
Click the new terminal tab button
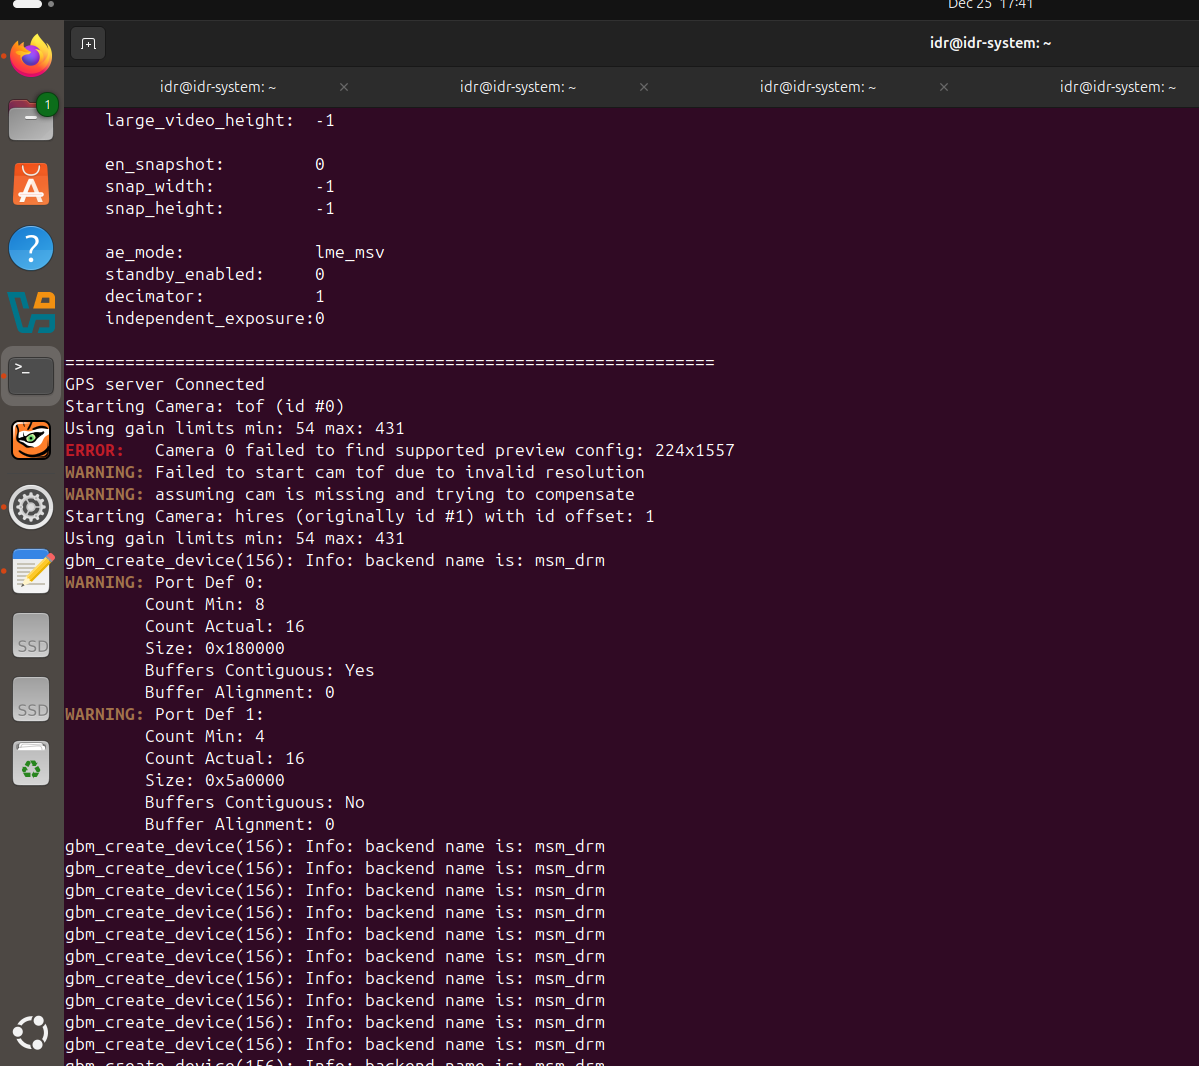pyautogui.click(x=88, y=43)
